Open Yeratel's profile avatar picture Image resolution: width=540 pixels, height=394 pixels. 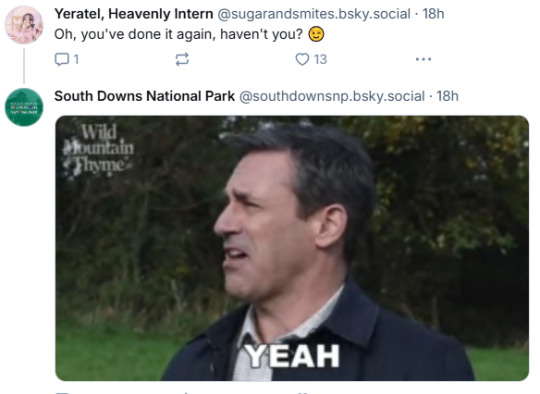click(x=24, y=25)
